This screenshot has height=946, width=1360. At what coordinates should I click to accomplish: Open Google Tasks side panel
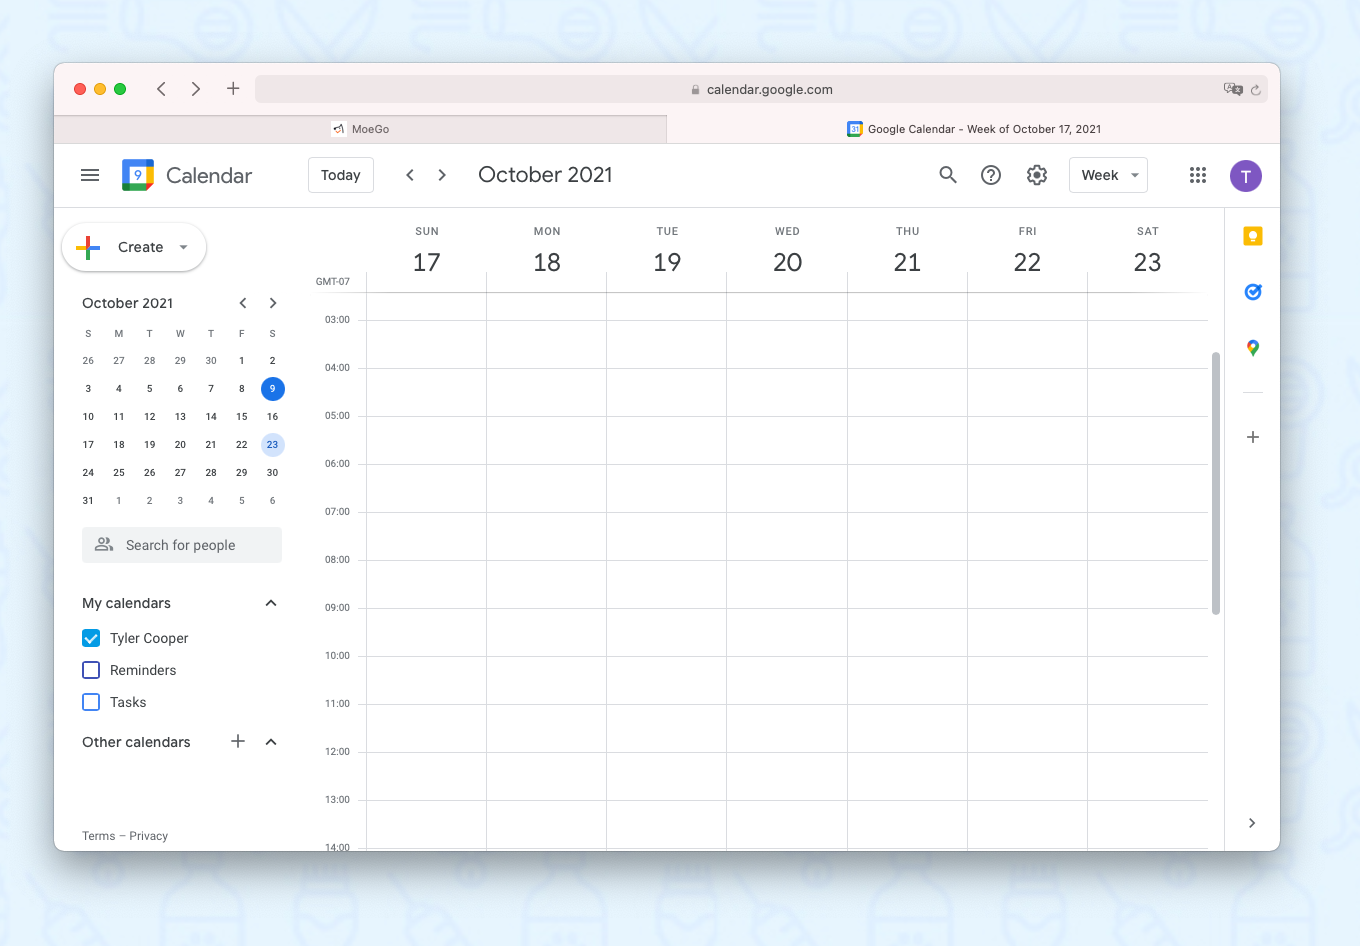[1253, 292]
